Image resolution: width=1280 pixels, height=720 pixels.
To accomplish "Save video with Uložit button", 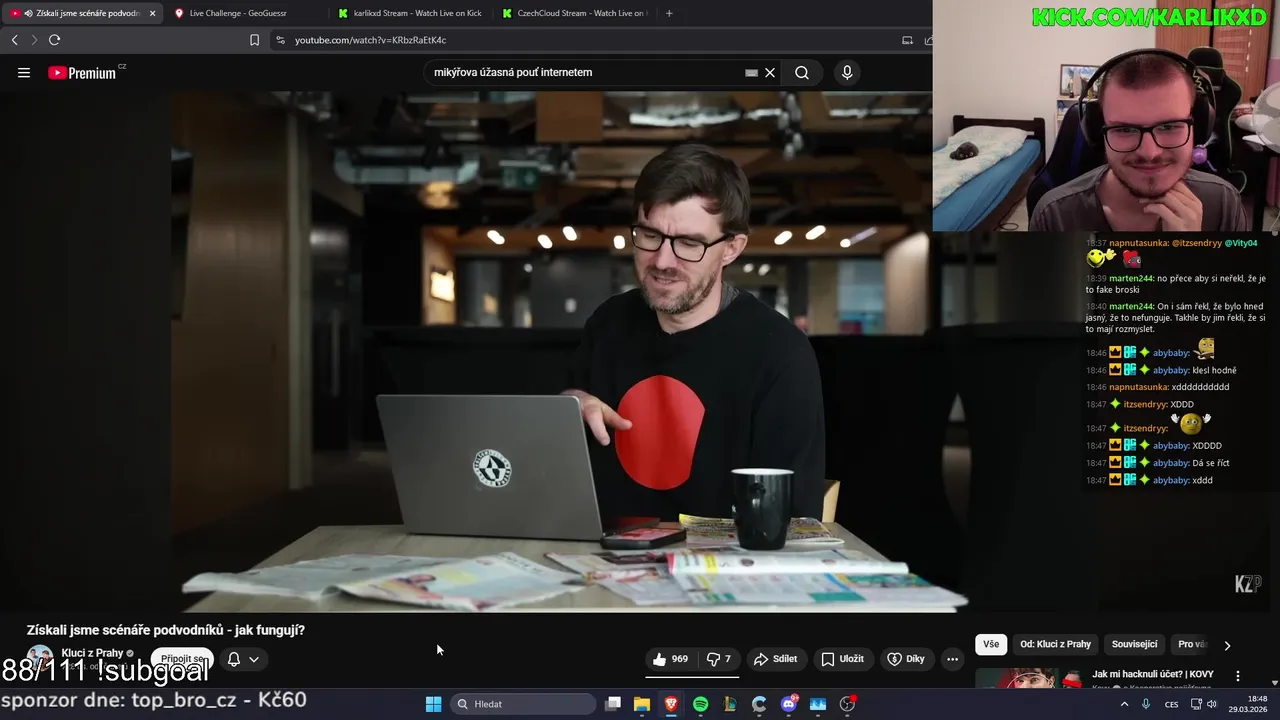I will 842,659.
